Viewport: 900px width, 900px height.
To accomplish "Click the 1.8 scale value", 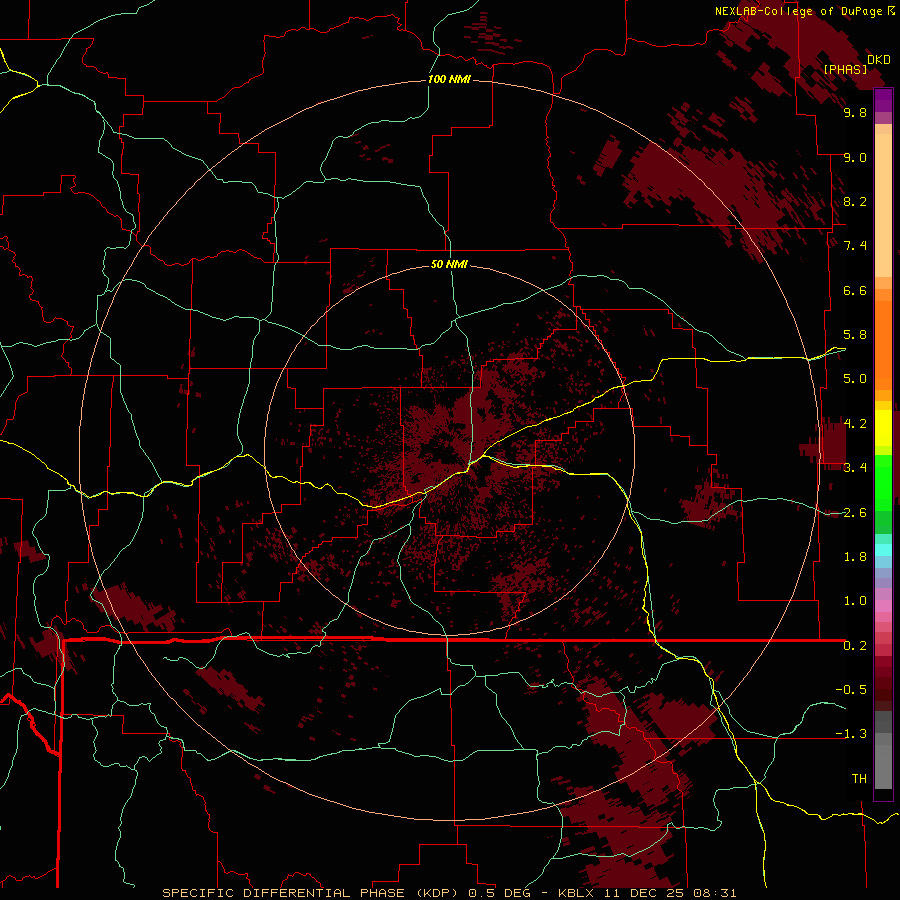I will coord(855,557).
